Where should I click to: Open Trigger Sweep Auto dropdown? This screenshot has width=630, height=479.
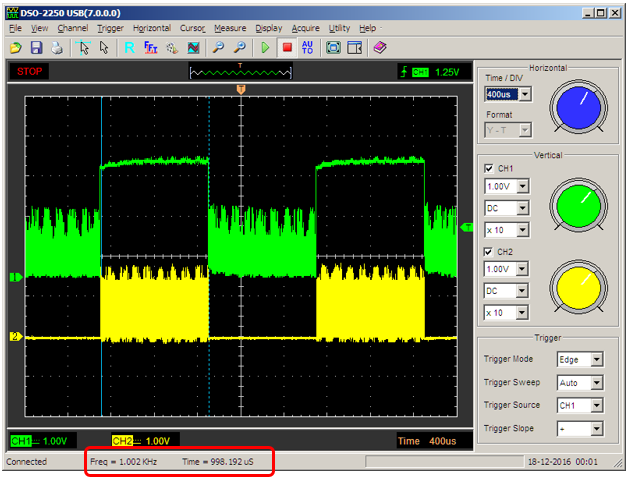(597, 383)
